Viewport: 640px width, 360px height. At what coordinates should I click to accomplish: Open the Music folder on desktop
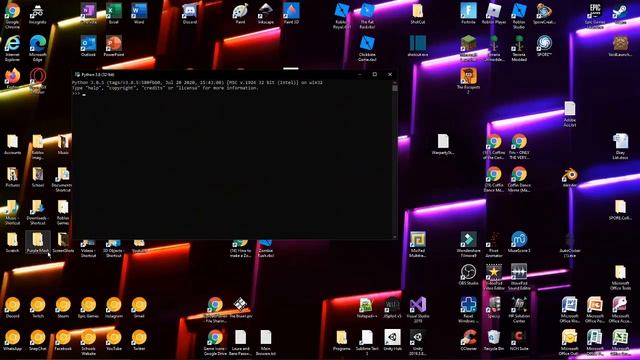(63, 144)
